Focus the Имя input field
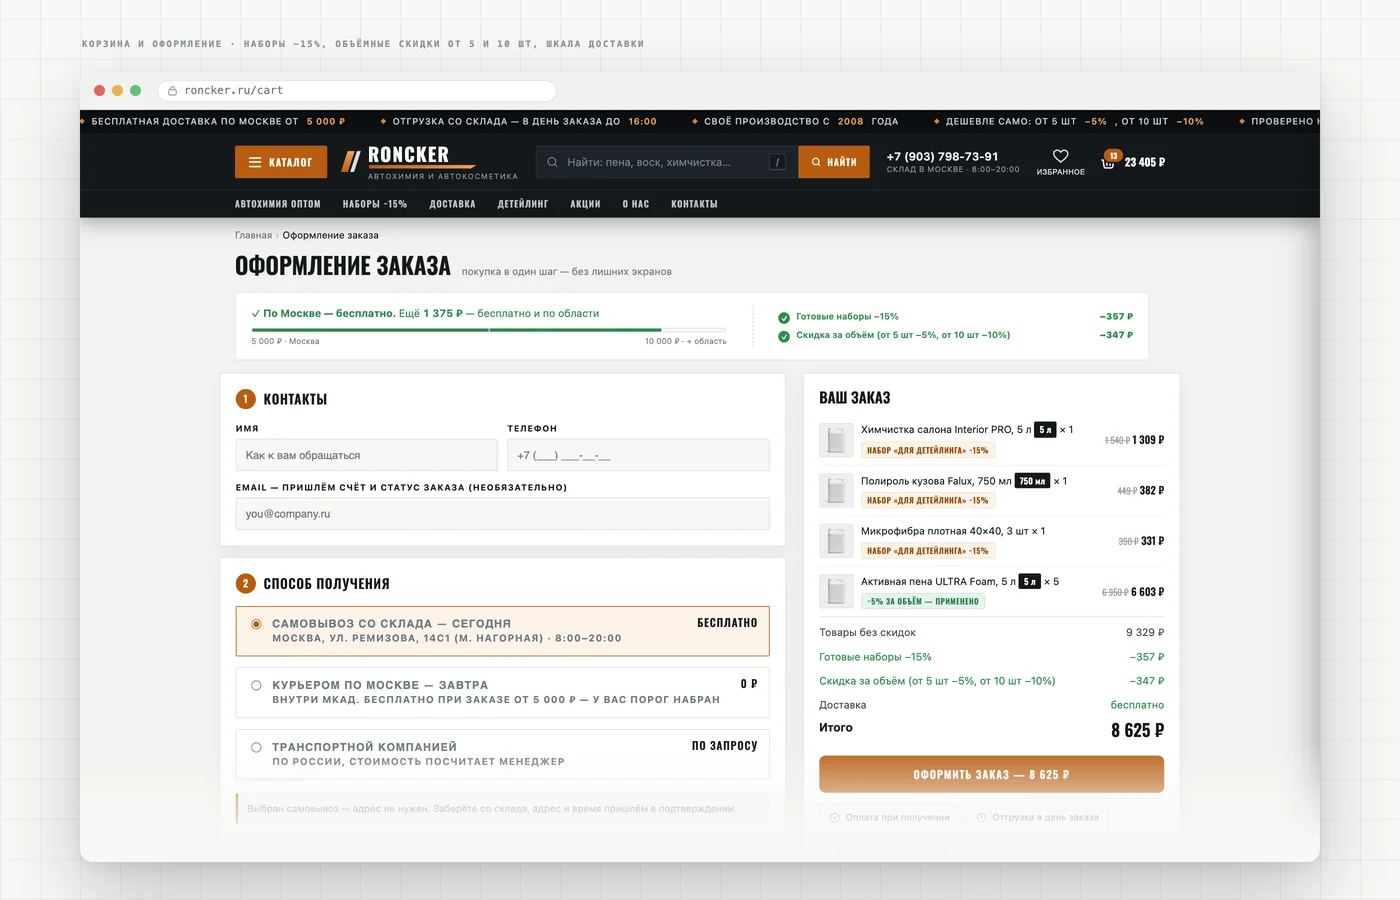 (x=366, y=455)
